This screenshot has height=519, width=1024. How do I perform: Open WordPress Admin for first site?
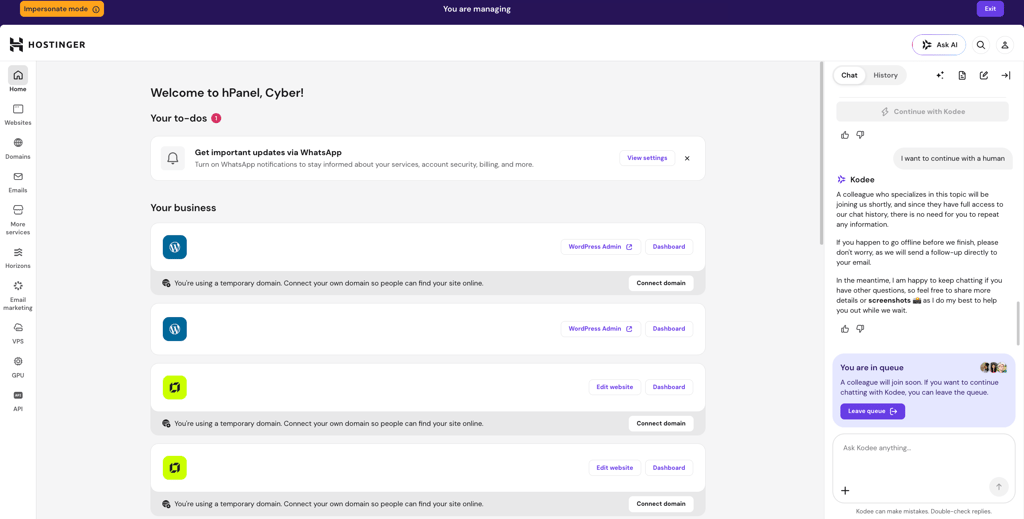tap(600, 247)
